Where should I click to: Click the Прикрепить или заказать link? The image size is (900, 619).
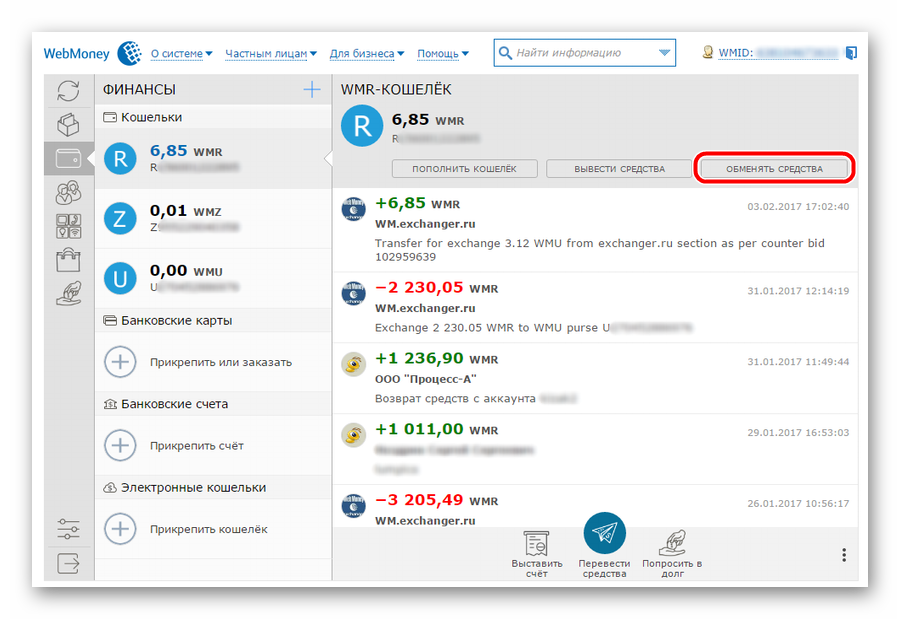click(x=221, y=362)
